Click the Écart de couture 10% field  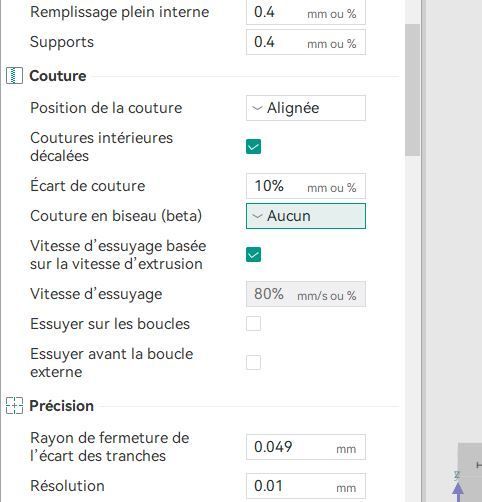point(306,186)
